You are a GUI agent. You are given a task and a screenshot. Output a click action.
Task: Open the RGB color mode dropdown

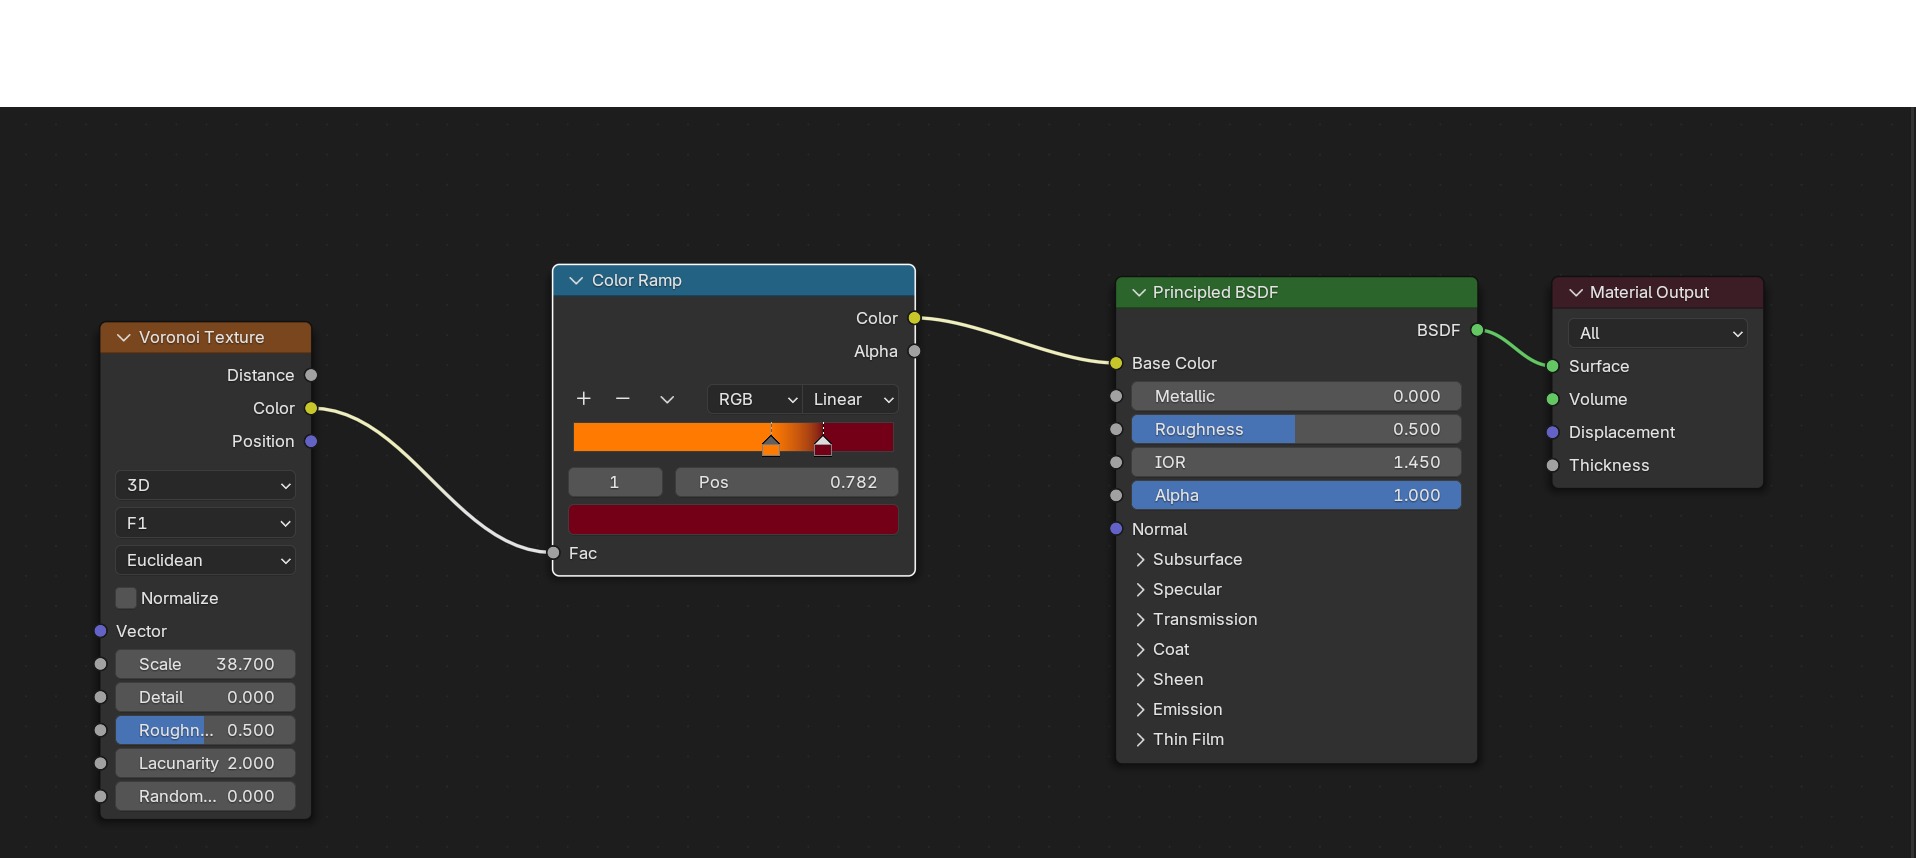(x=755, y=399)
